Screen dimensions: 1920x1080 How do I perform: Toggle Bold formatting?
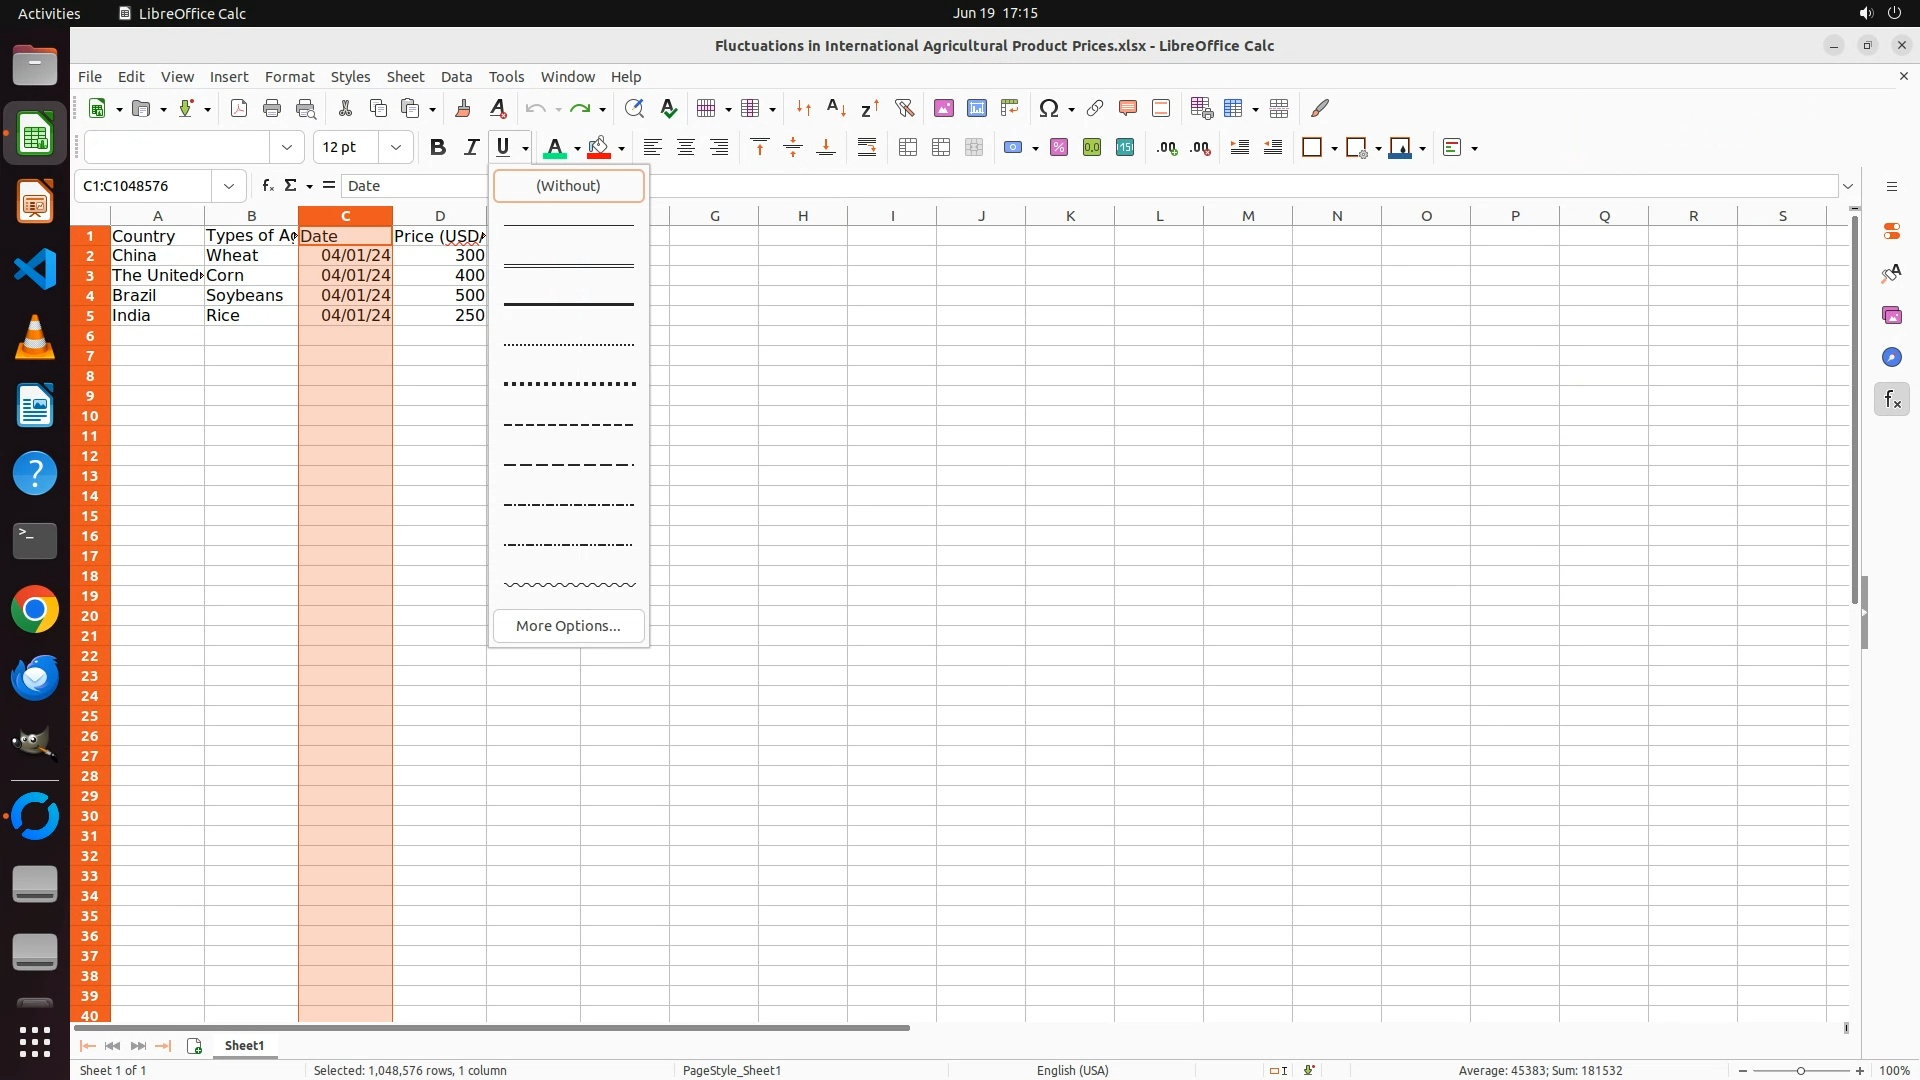[437, 148]
